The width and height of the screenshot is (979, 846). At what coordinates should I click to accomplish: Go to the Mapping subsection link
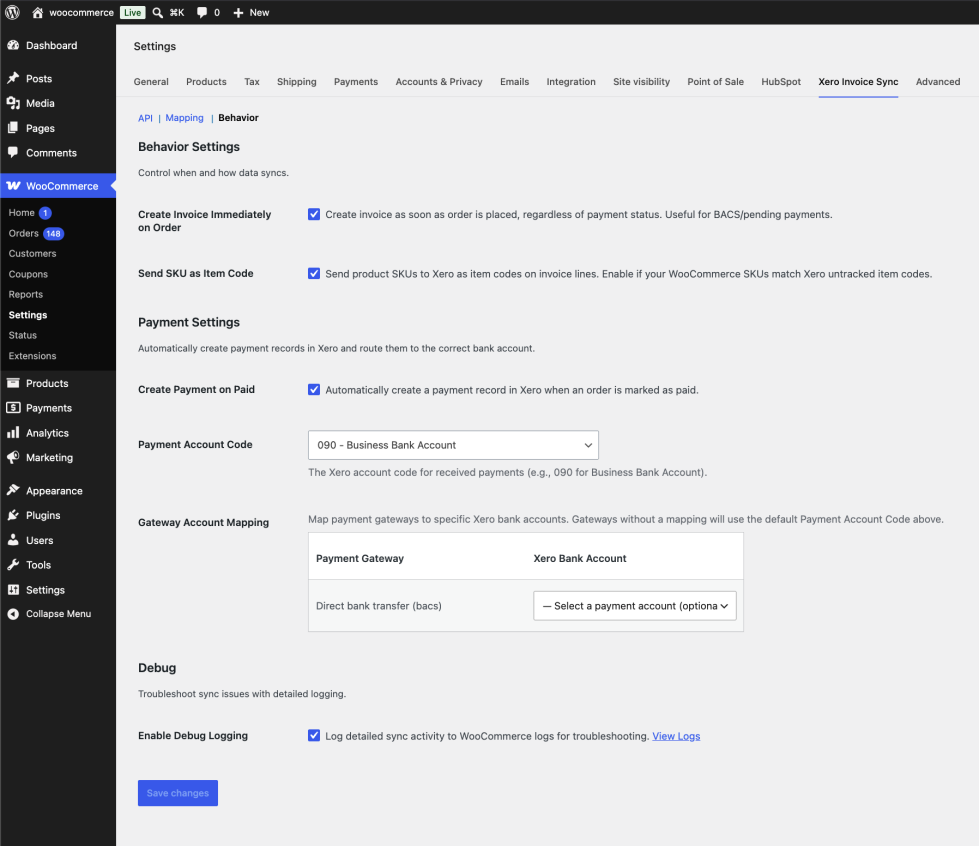tap(184, 118)
